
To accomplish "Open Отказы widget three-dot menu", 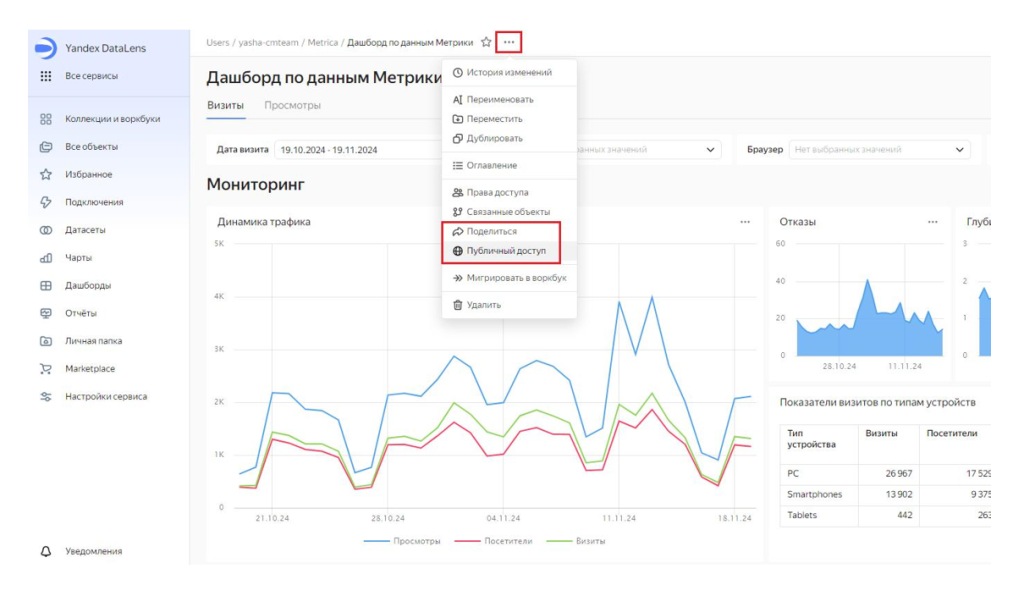I will [932, 222].
